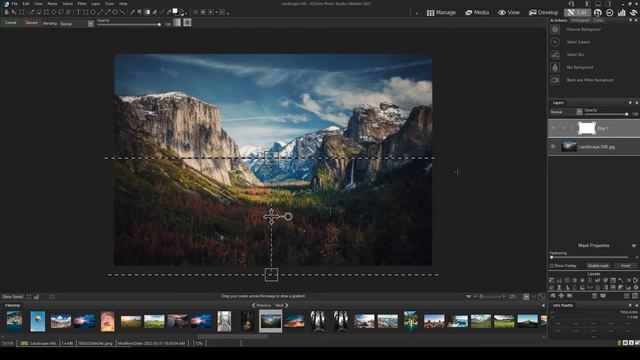
Task: Open the Help menu
Action: coord(123,4)
